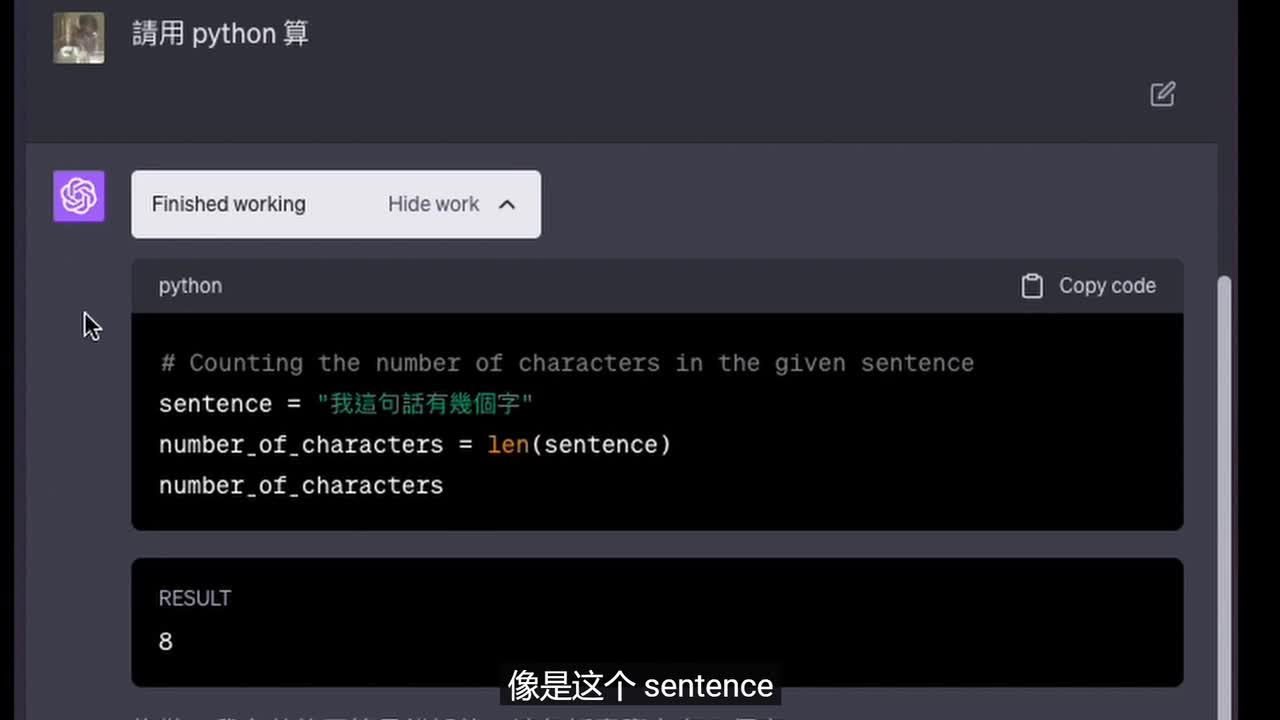Click the edit message pencil icon
This screenshot has width=1280, height=720.
pos(1162,94)
